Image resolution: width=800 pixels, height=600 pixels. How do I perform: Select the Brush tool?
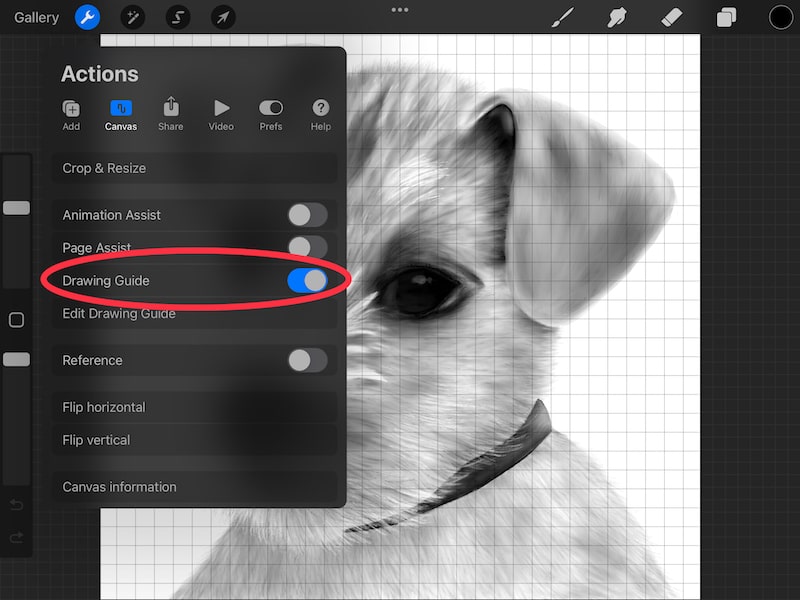click(x=563, y=17)
